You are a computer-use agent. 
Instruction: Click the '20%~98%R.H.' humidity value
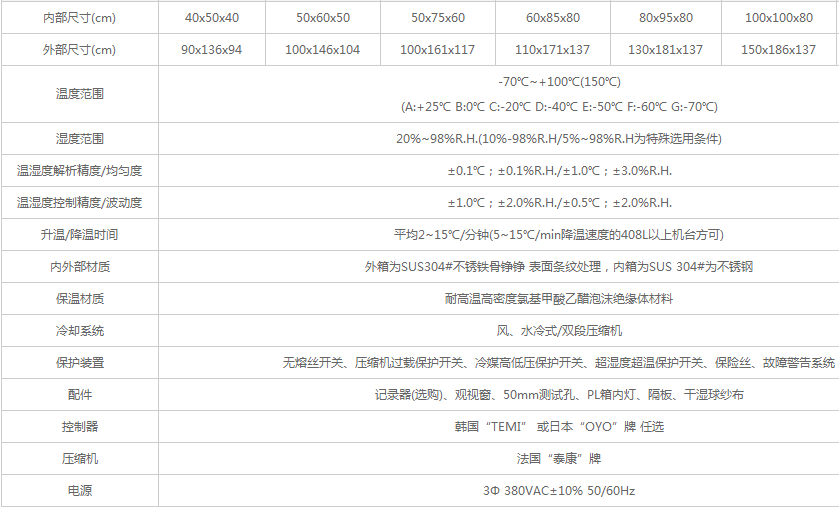tap(559, 139)
